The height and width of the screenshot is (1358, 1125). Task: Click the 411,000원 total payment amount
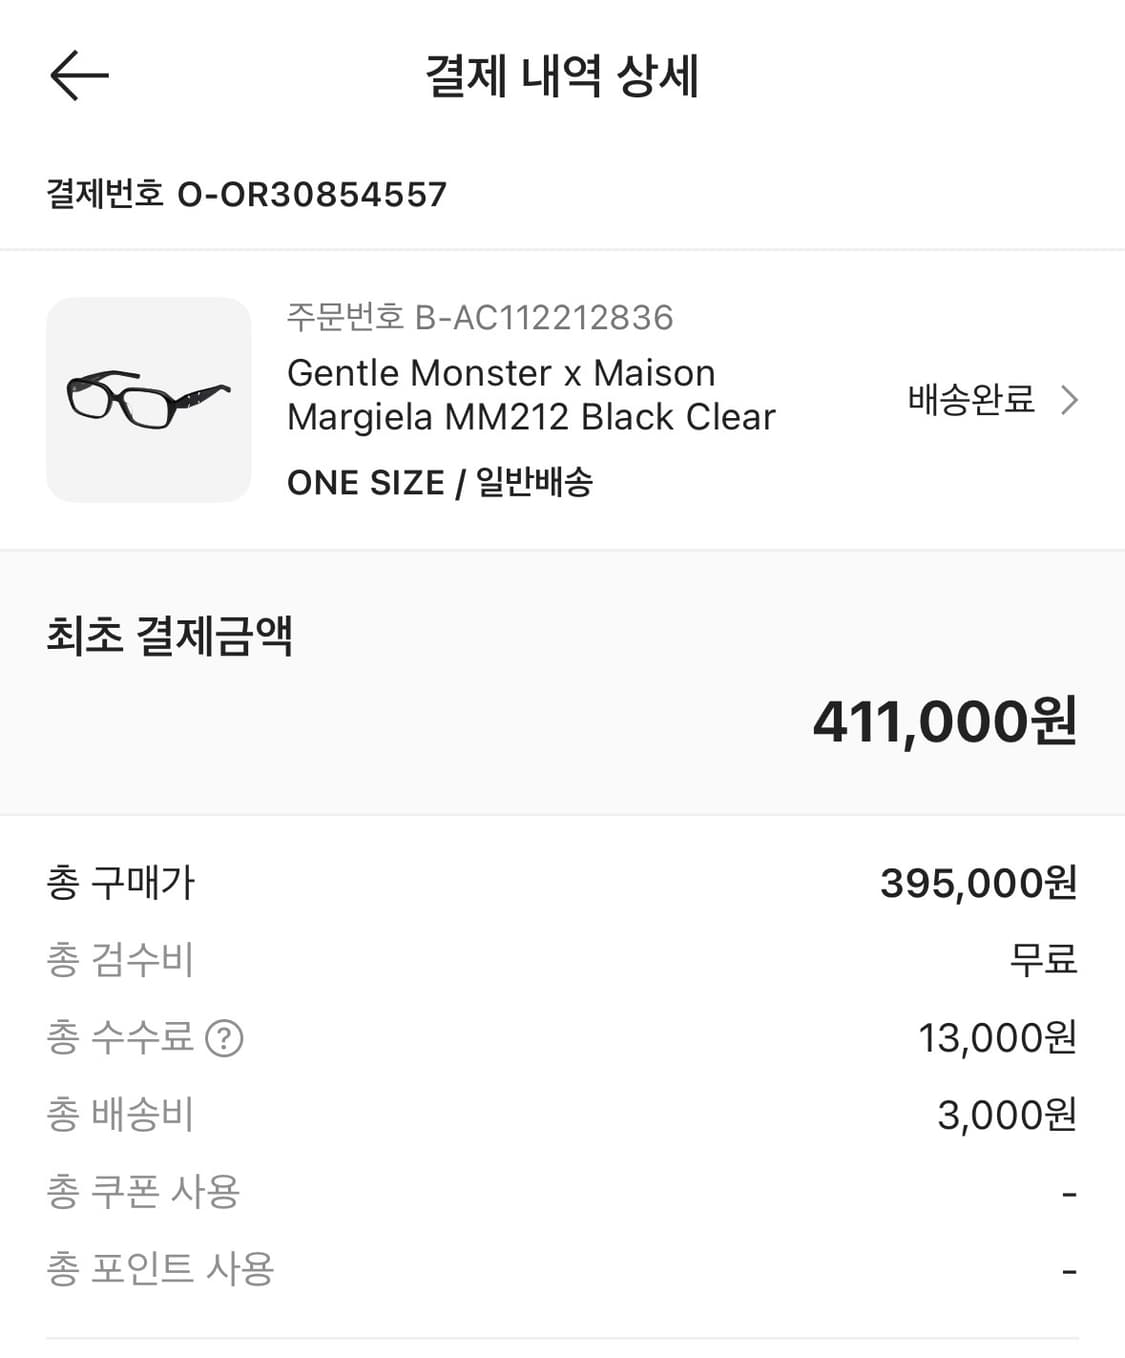(944, 722)
